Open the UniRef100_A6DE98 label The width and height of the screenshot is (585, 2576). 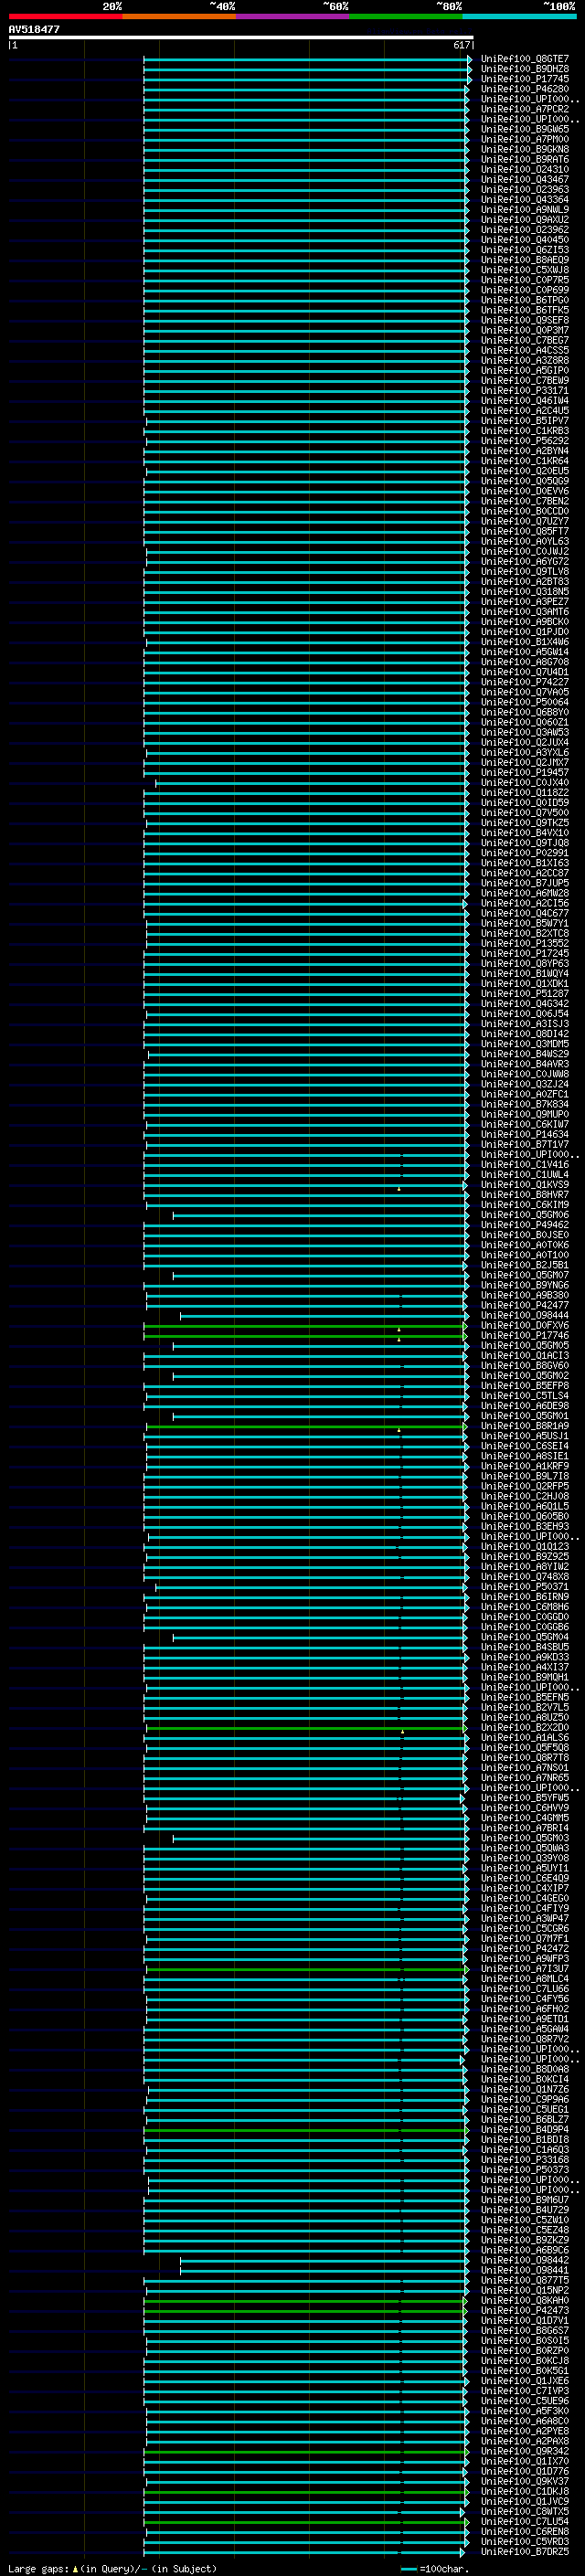tap(524, 1406)
